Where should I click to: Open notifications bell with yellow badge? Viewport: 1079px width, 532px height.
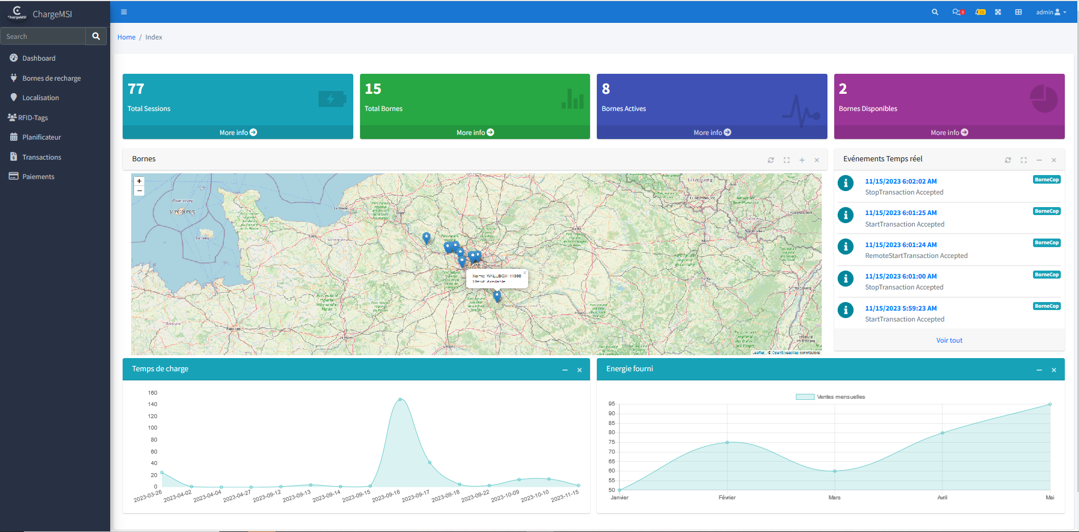(x=979, y=12)
